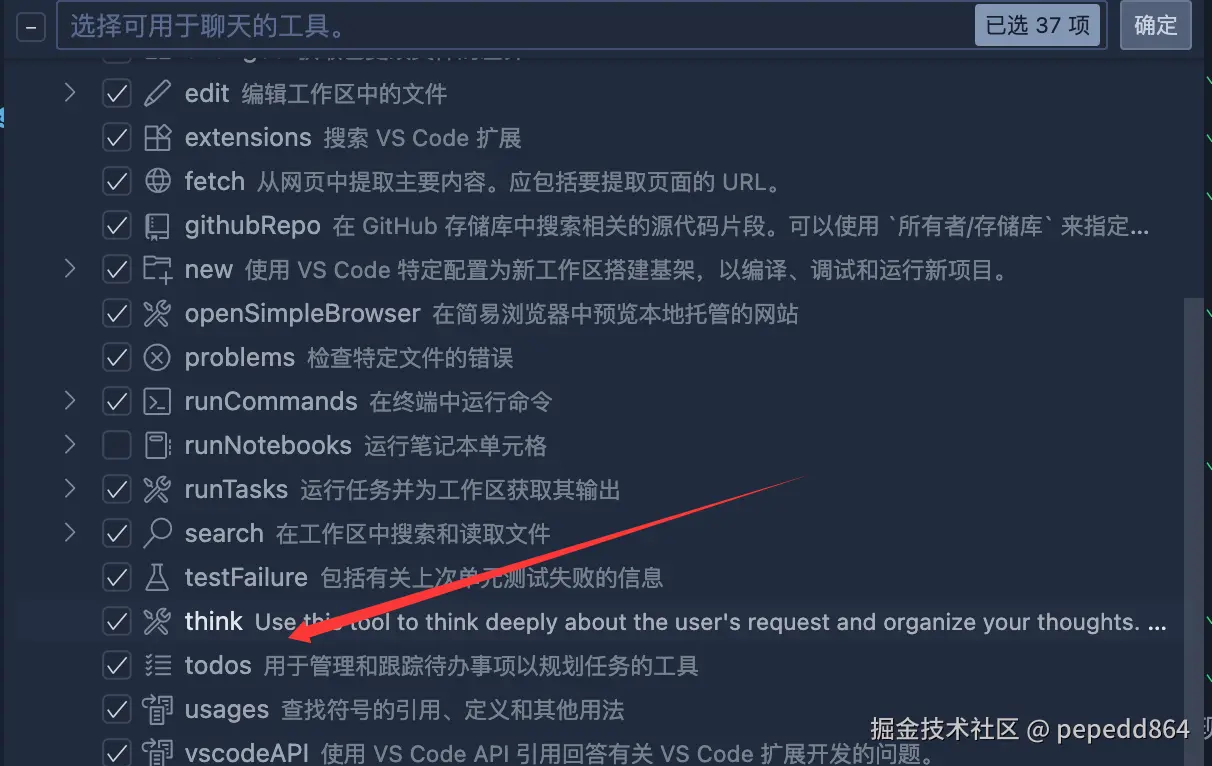This screenshot has width=1212, height=766.
Task: Click the 已选 37 项 badge
Action: pos(1038,25)
